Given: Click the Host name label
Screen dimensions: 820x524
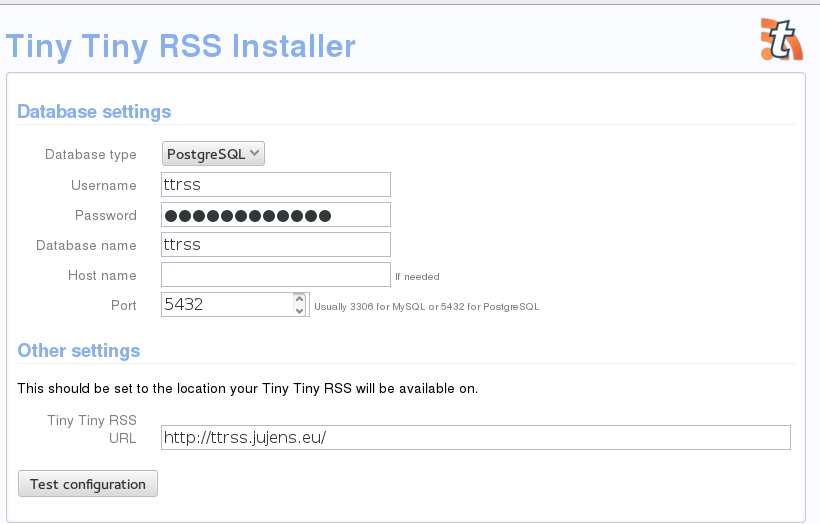Looking at the screenshot, I should tap(102, 276).
